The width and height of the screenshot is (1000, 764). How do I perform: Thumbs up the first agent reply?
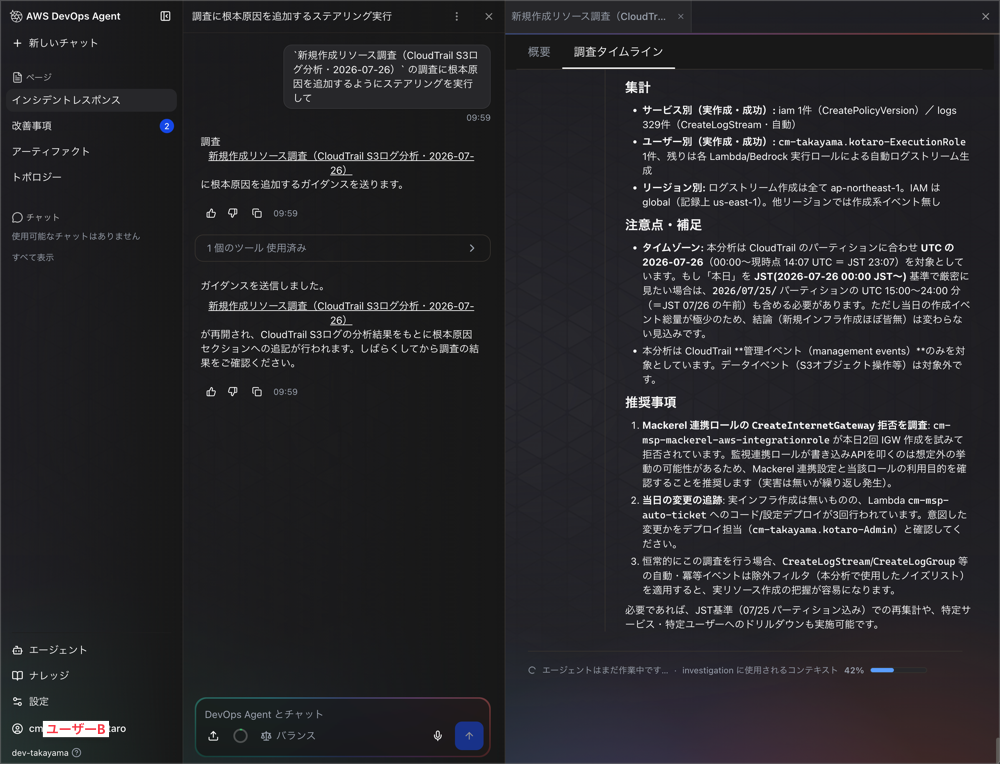[x=211, y=213]
